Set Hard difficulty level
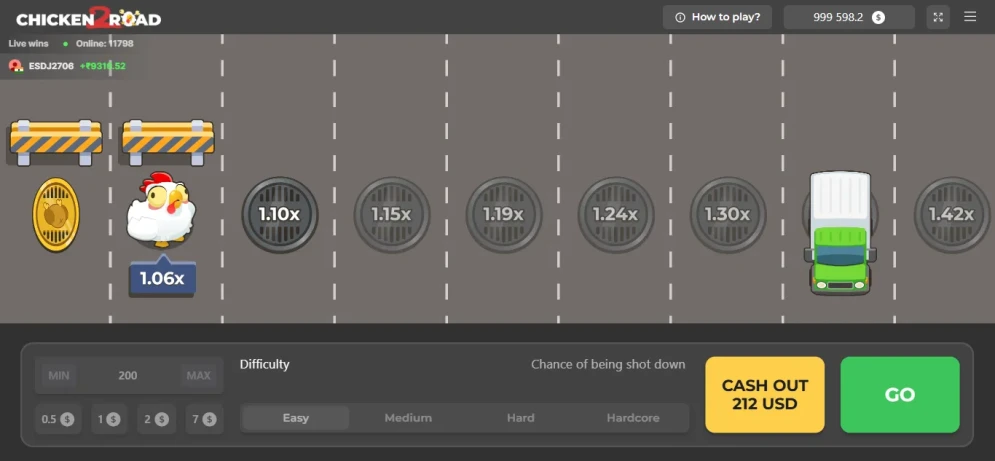The width and height of the screenshot is (995, 461). (x=520, y=418)
